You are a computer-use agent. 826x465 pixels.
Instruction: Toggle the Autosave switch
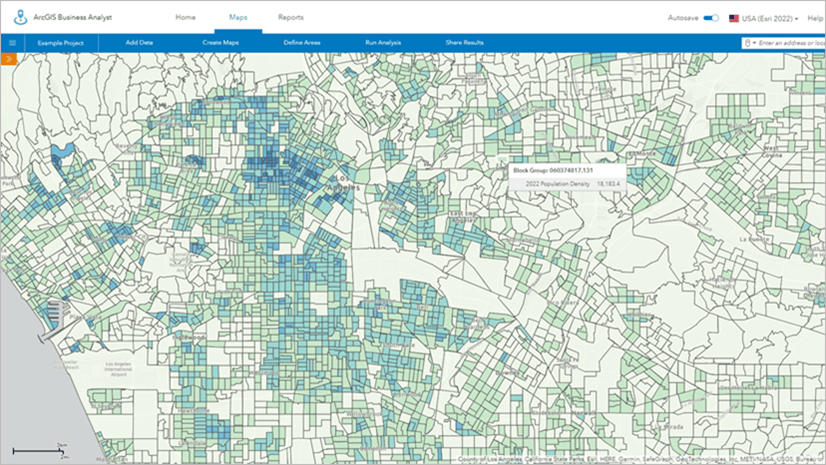[711, 18]
